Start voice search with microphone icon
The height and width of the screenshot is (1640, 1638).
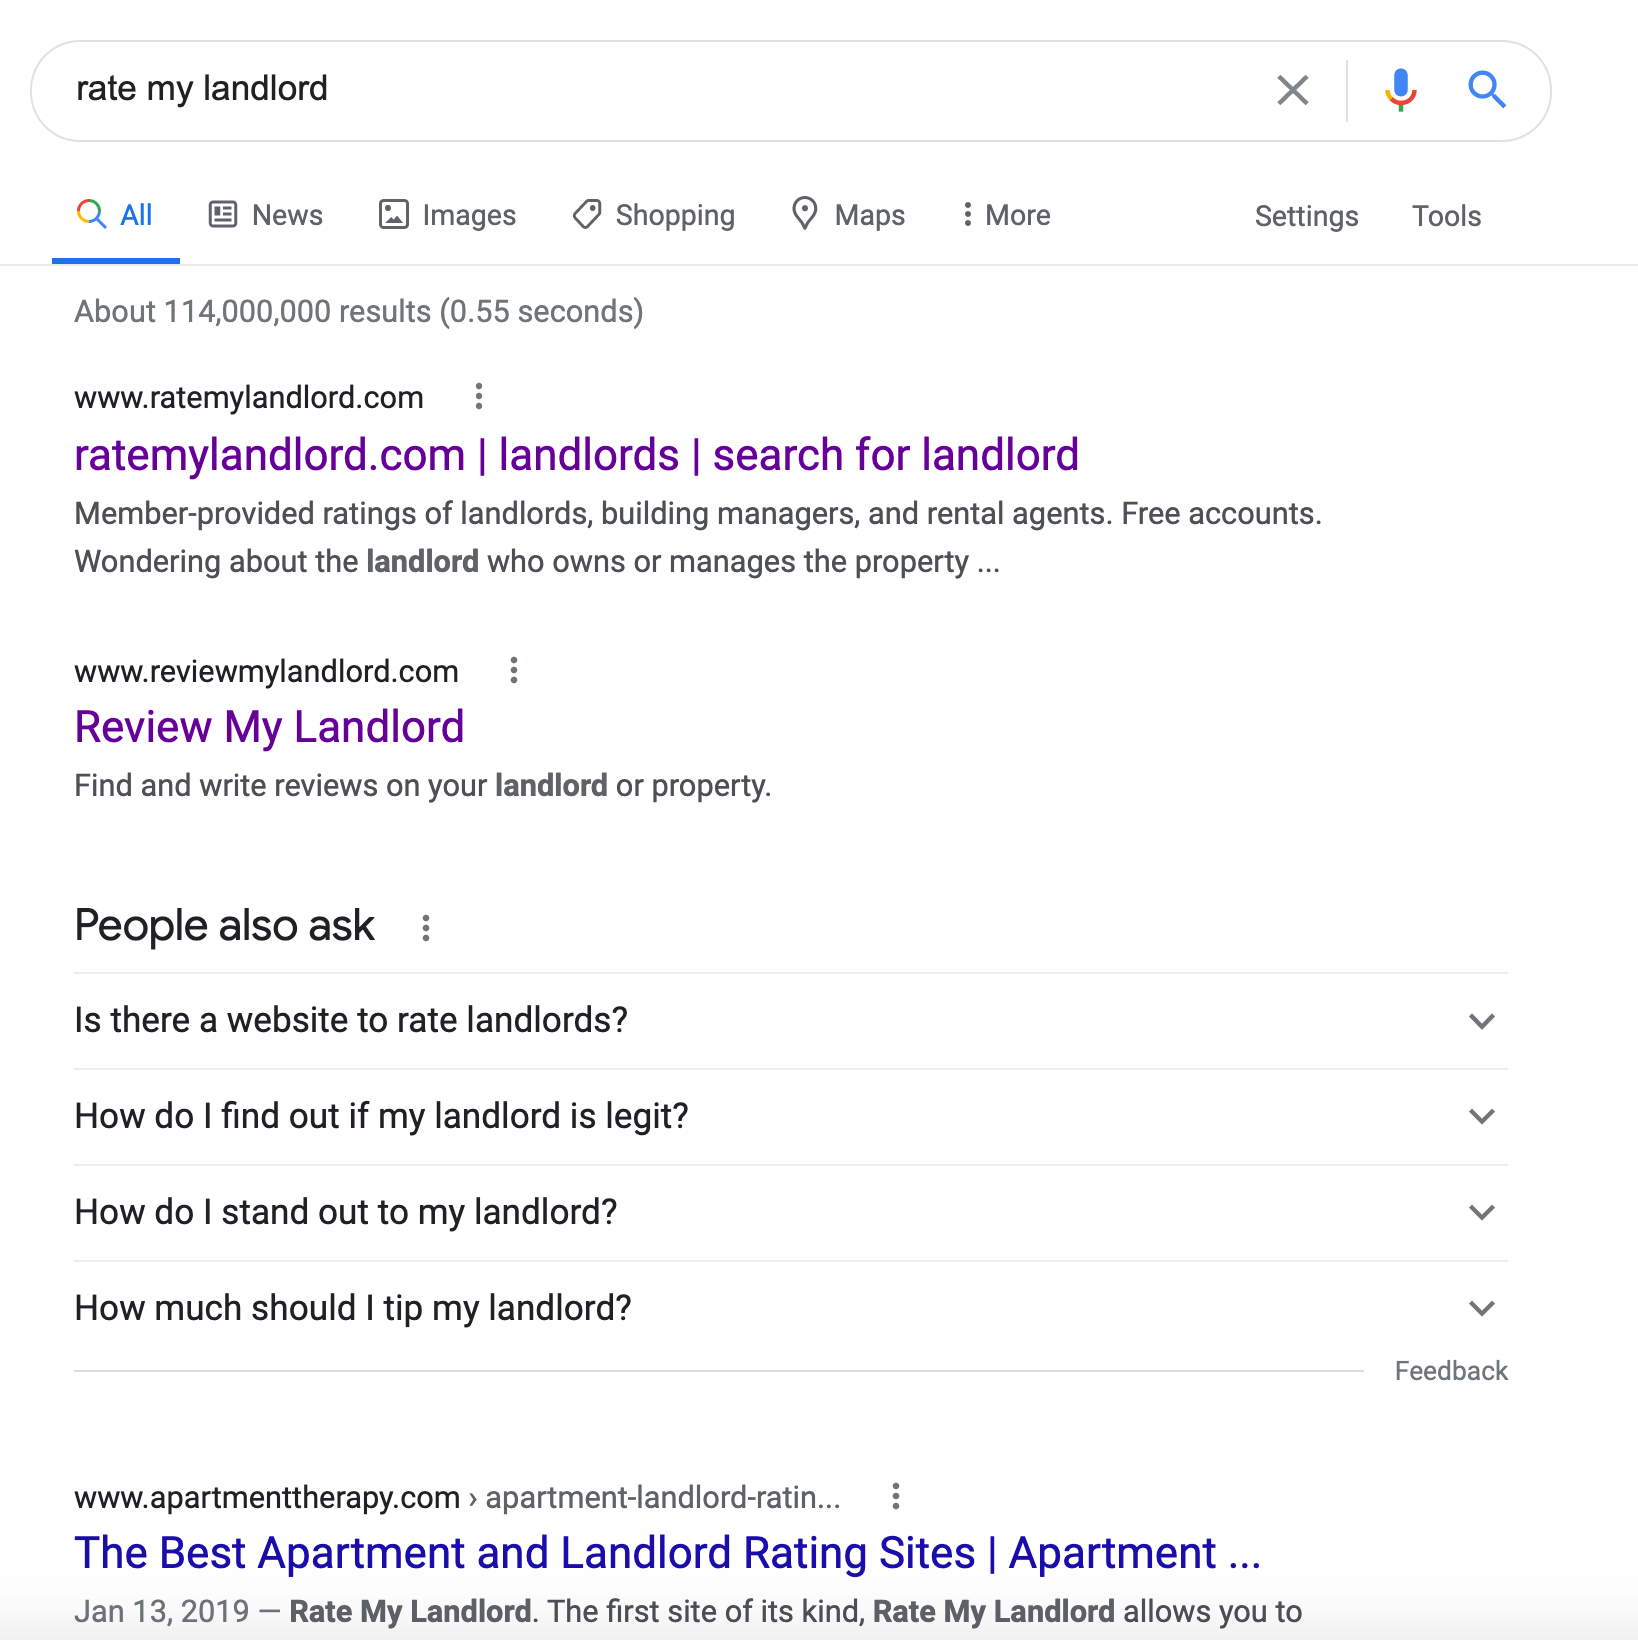click(x=1400, y=90)
